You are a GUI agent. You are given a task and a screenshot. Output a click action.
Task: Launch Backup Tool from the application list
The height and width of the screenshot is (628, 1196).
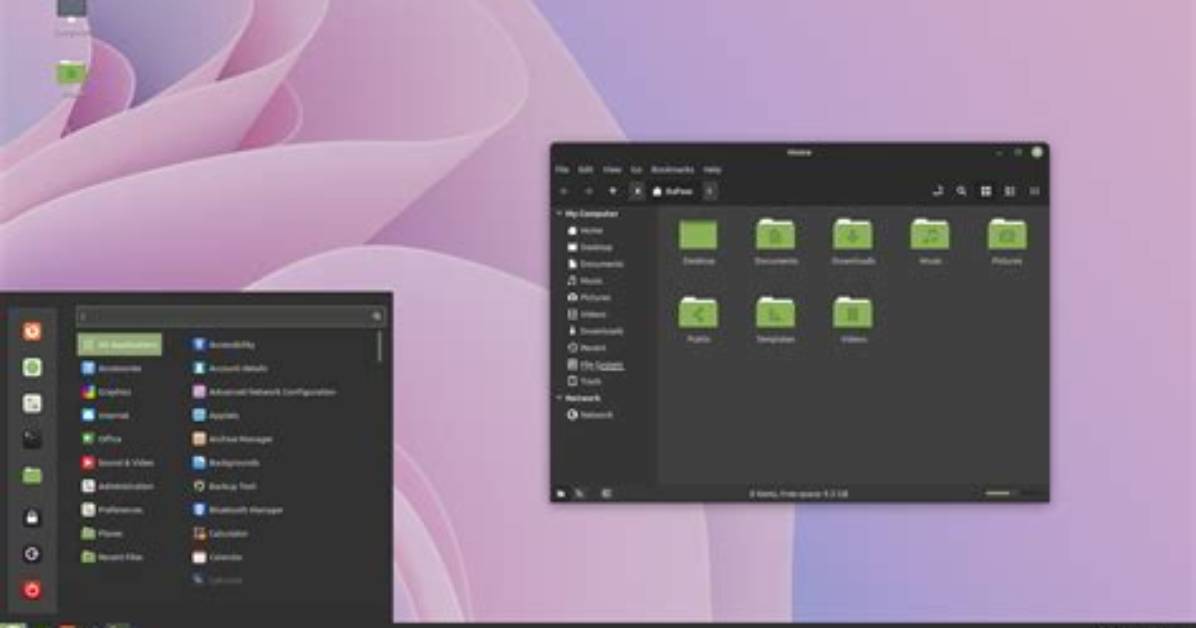click(x=224, y=487)
